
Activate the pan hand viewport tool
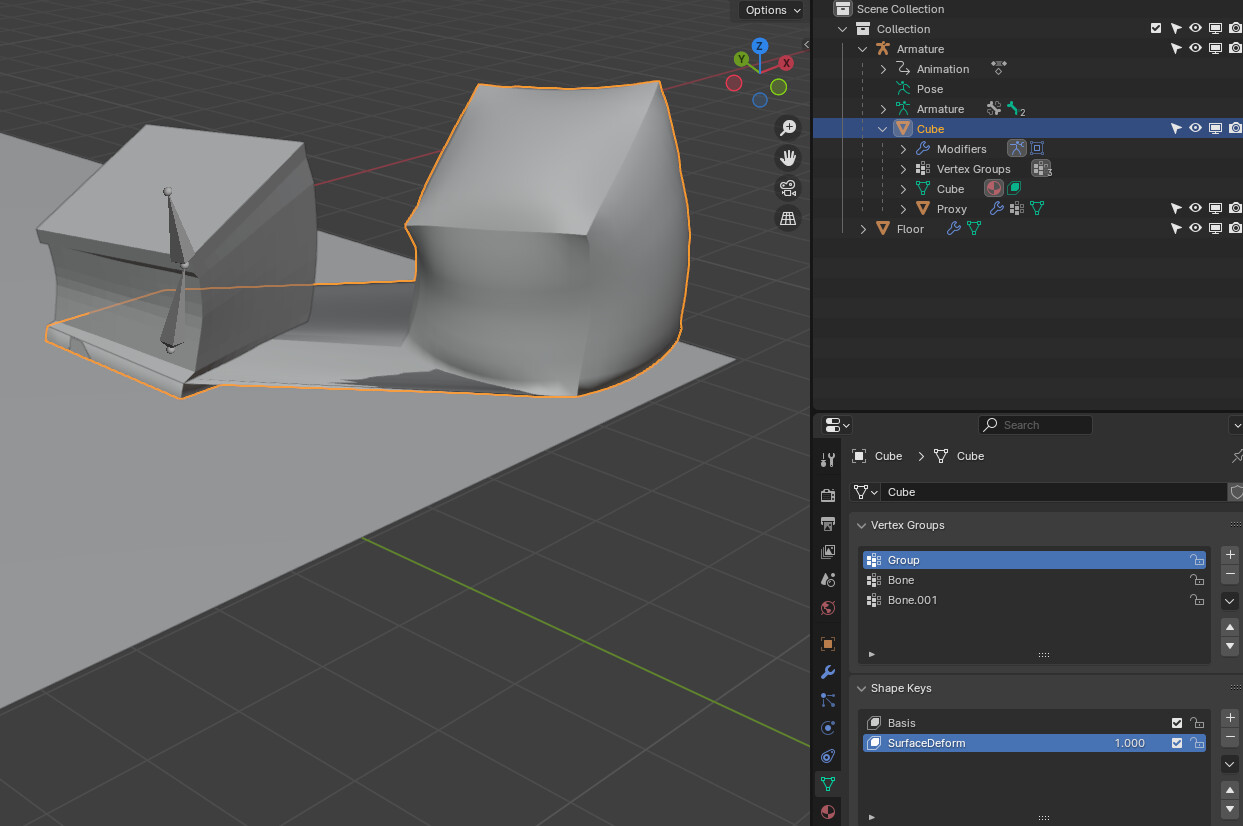[x=788, y=157]
